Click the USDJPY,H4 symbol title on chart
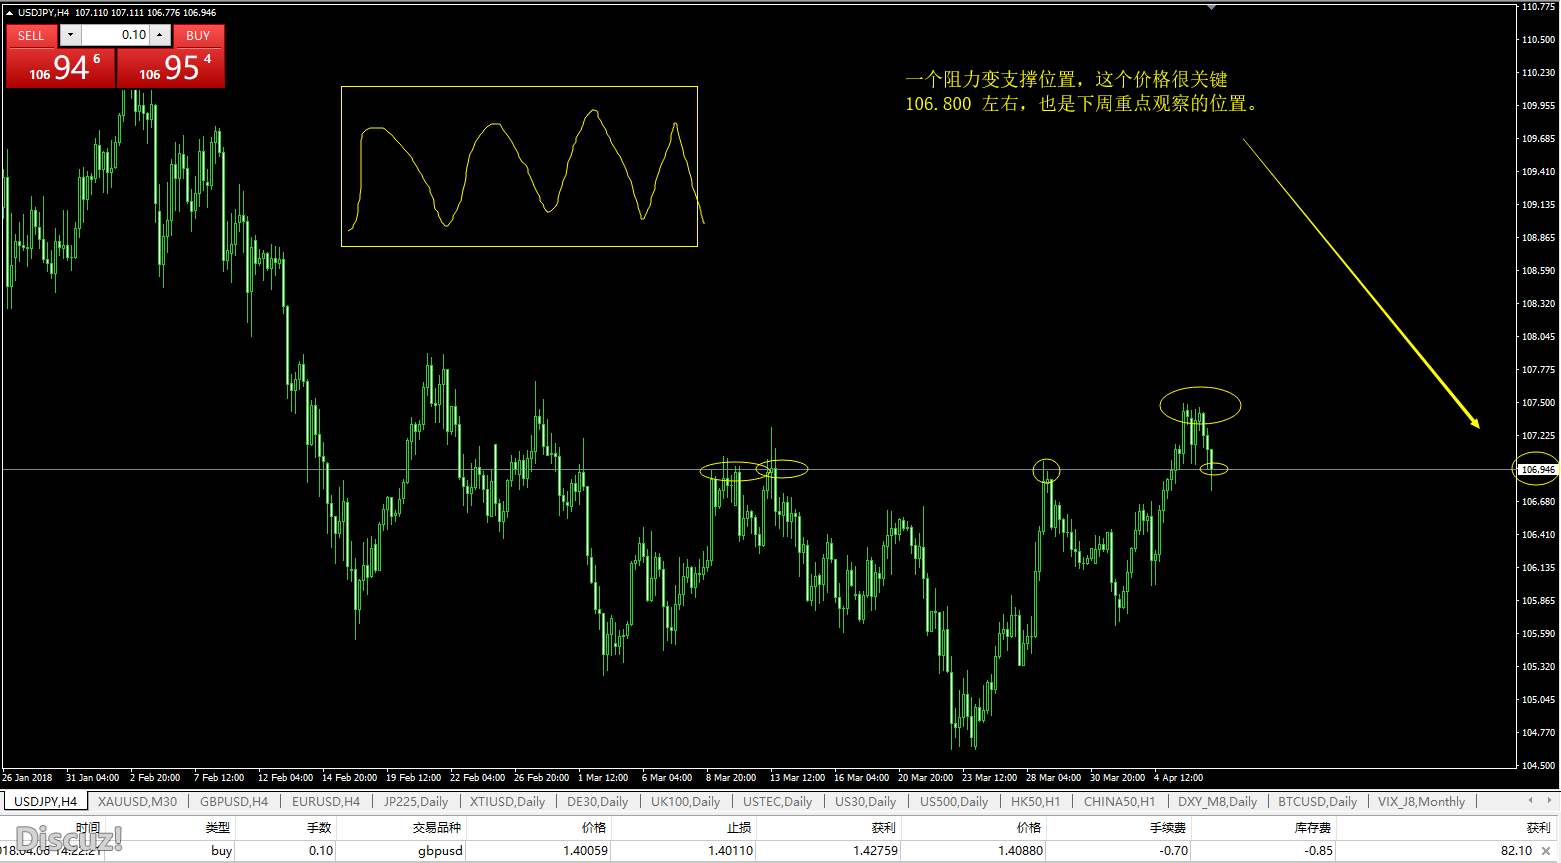Image resolution: width=1561 pixels, height=863 pixels. tap(44, 13)
